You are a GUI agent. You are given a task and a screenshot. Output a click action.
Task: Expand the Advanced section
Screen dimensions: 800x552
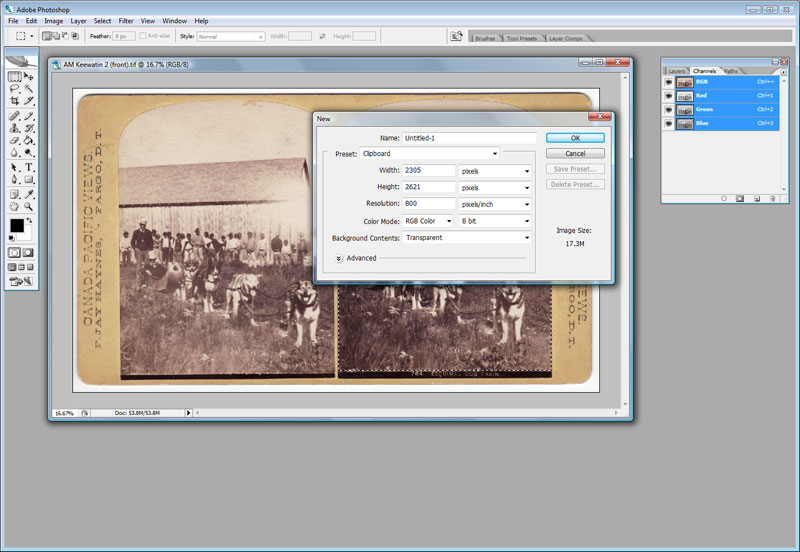(339, 258)
